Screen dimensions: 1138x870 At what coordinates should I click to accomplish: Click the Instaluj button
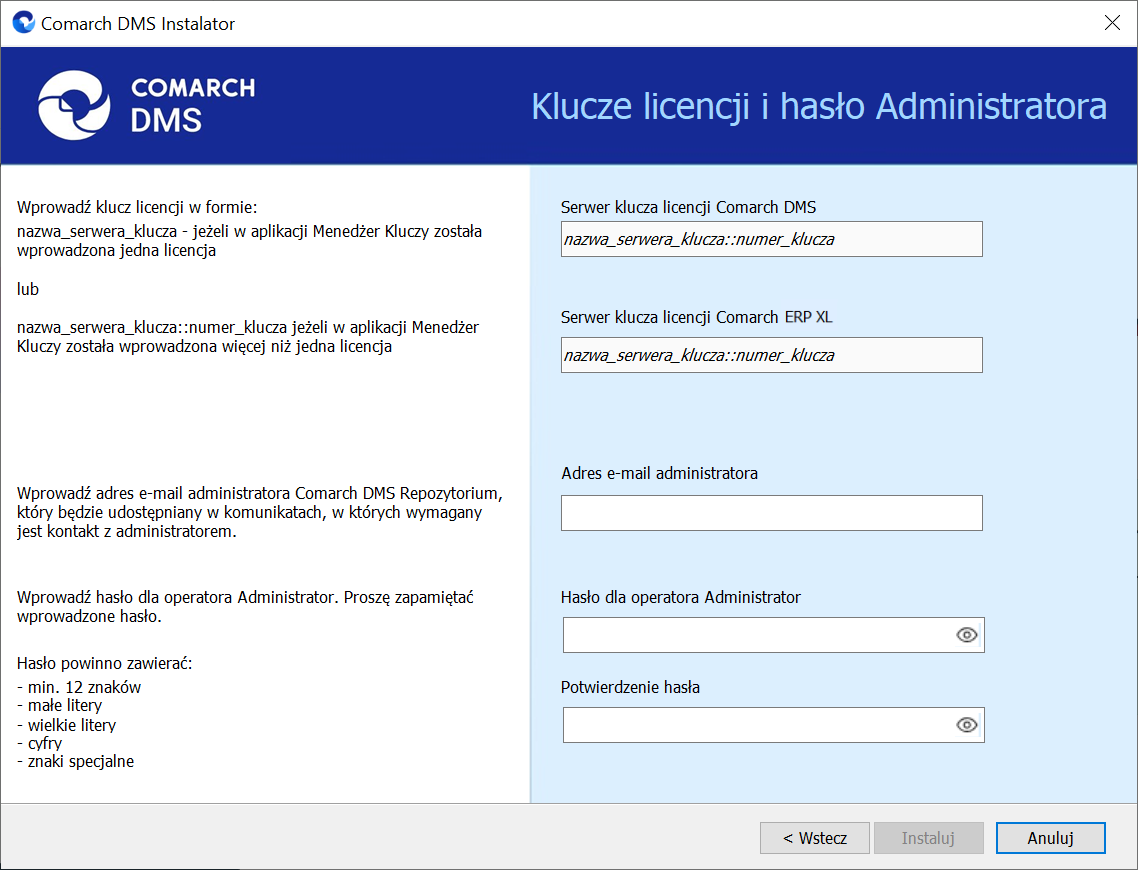pyautogui.click(x=928, y=838)
